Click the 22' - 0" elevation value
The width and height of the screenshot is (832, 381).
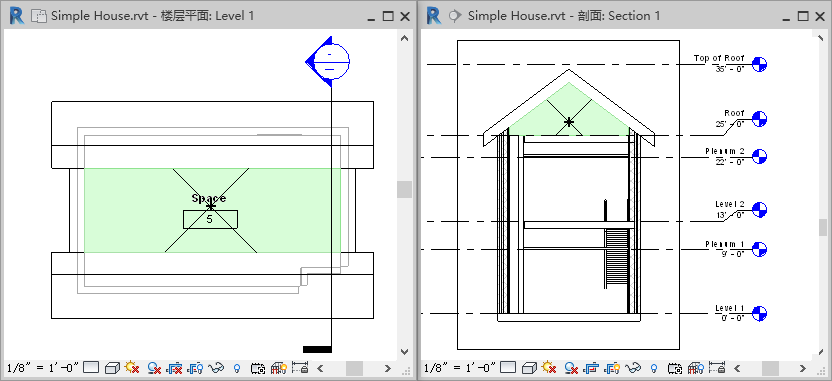point(730,161)
